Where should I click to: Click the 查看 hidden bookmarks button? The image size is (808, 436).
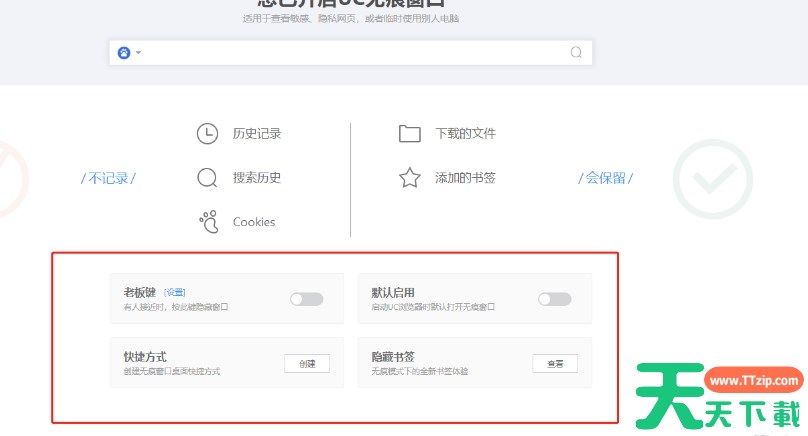tap(555, 363)
